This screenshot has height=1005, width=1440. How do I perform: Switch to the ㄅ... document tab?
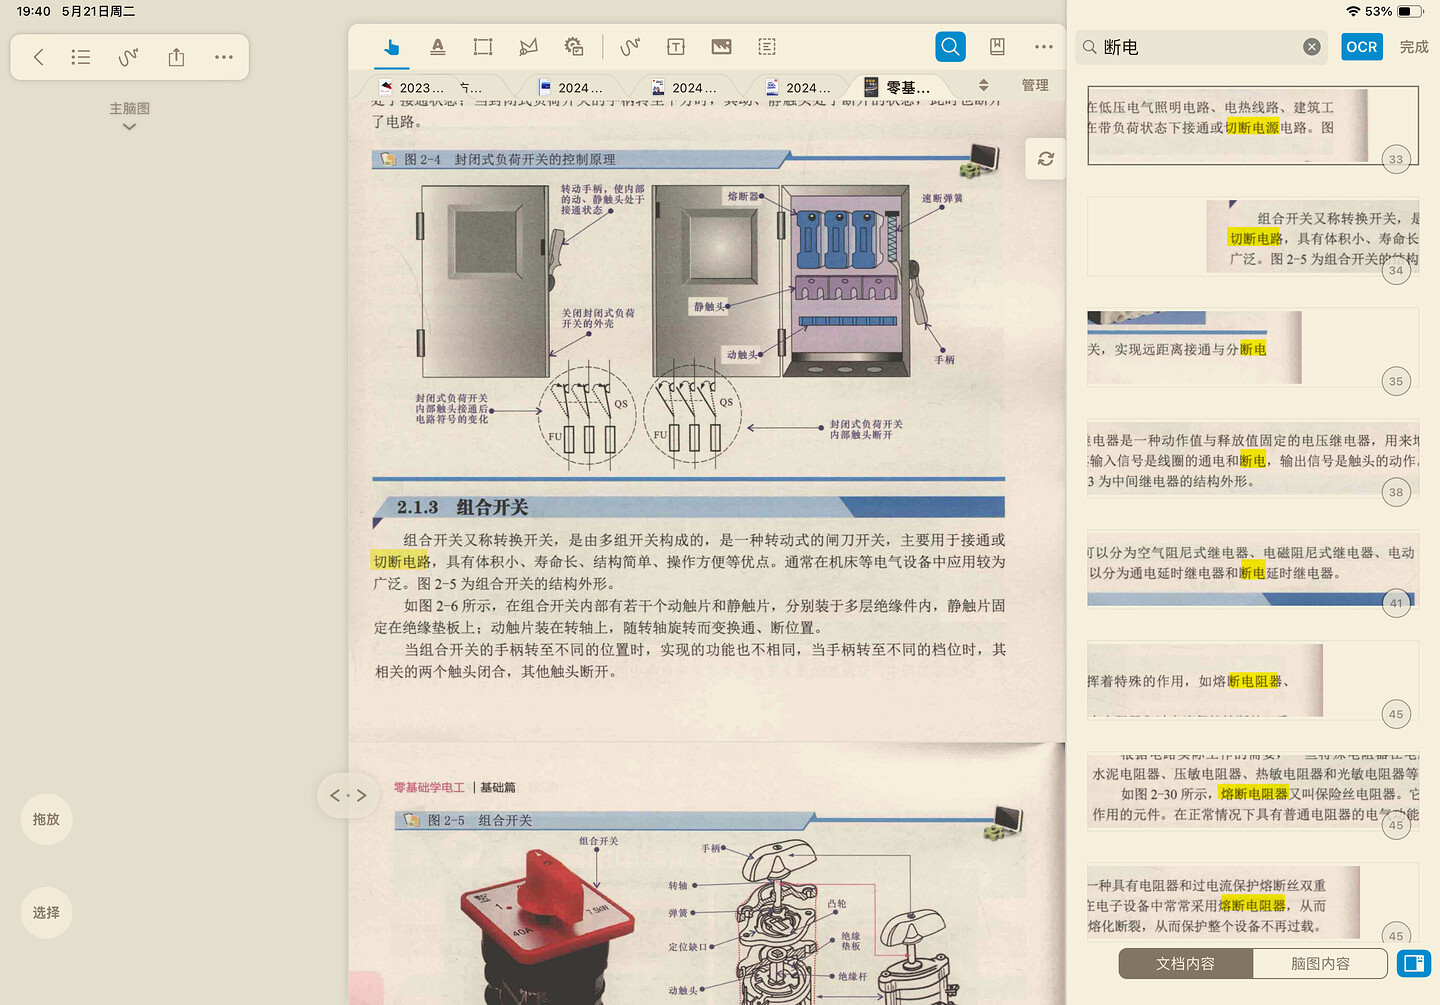pyautogui.click(x=471, y=88)
